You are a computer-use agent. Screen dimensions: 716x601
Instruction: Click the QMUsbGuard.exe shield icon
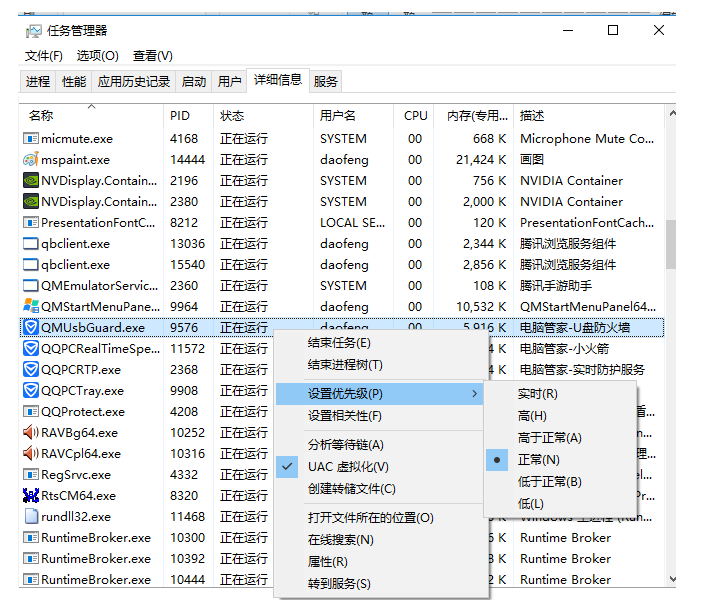click(31, 327)
